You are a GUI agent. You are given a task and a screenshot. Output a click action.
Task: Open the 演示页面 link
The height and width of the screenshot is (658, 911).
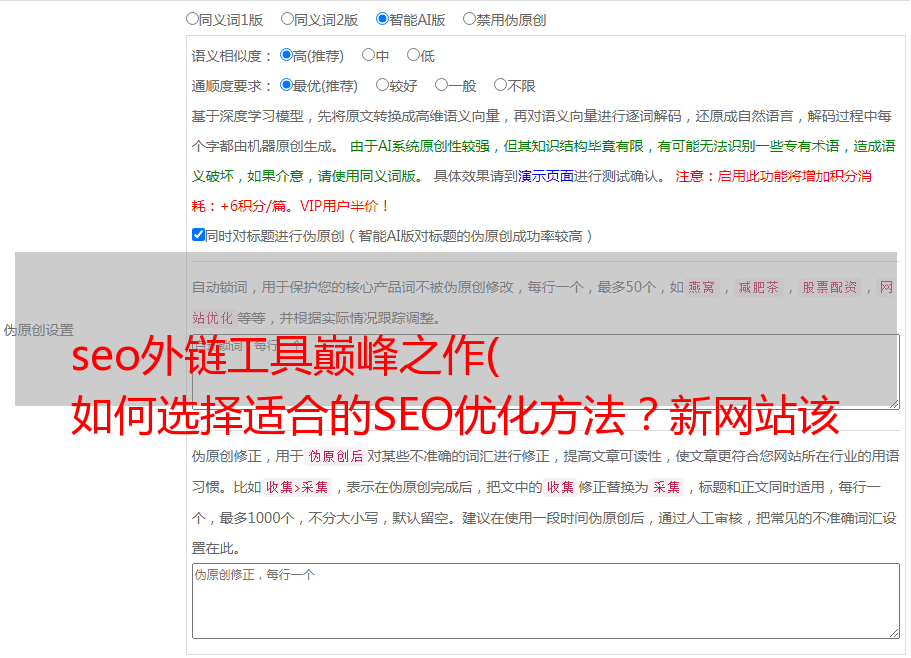[546, 176]
